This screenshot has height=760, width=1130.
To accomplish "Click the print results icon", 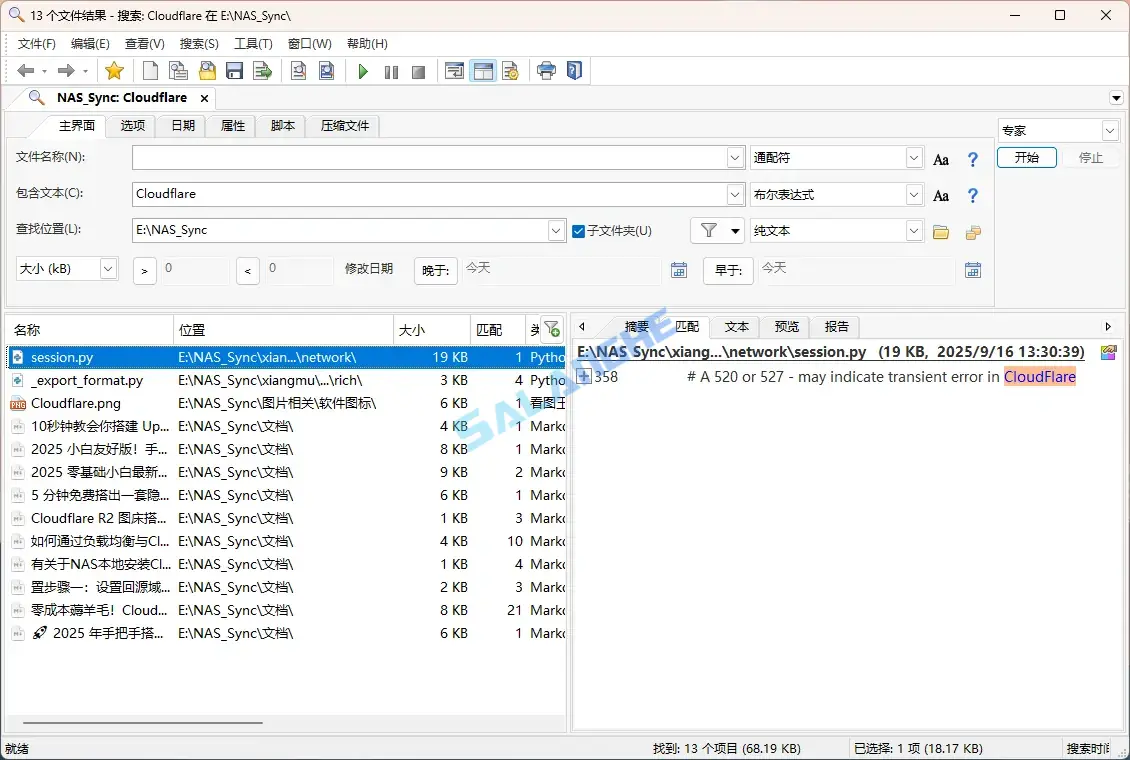I will [x=547, y=70].
